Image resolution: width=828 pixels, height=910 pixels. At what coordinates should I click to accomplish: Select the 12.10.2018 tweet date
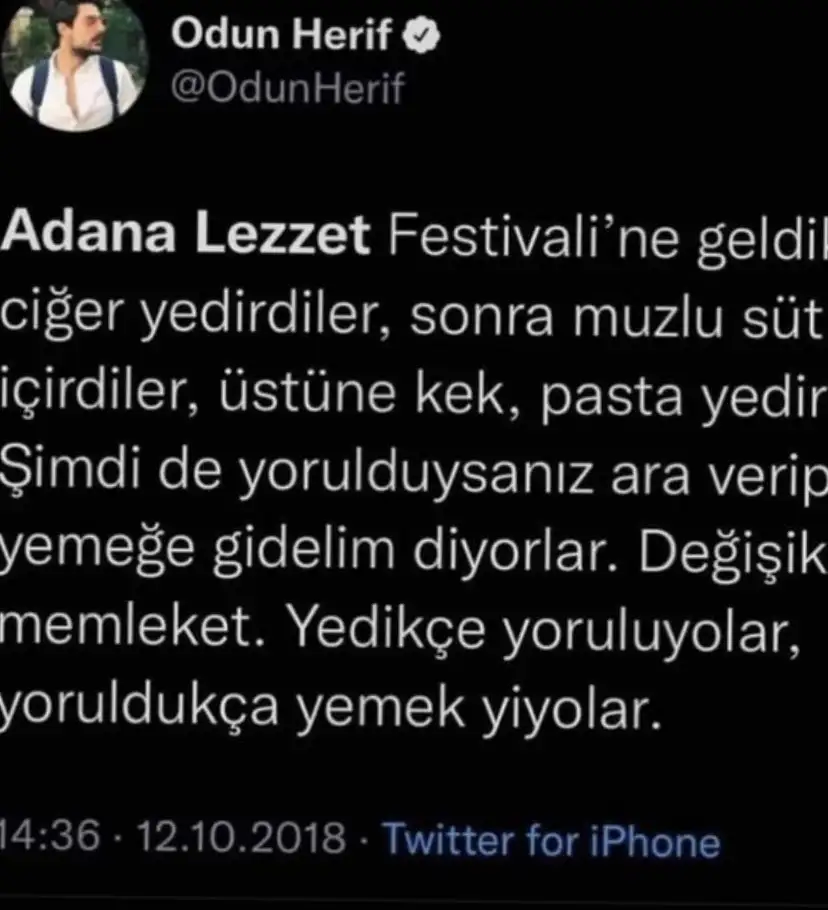point(241,838)
